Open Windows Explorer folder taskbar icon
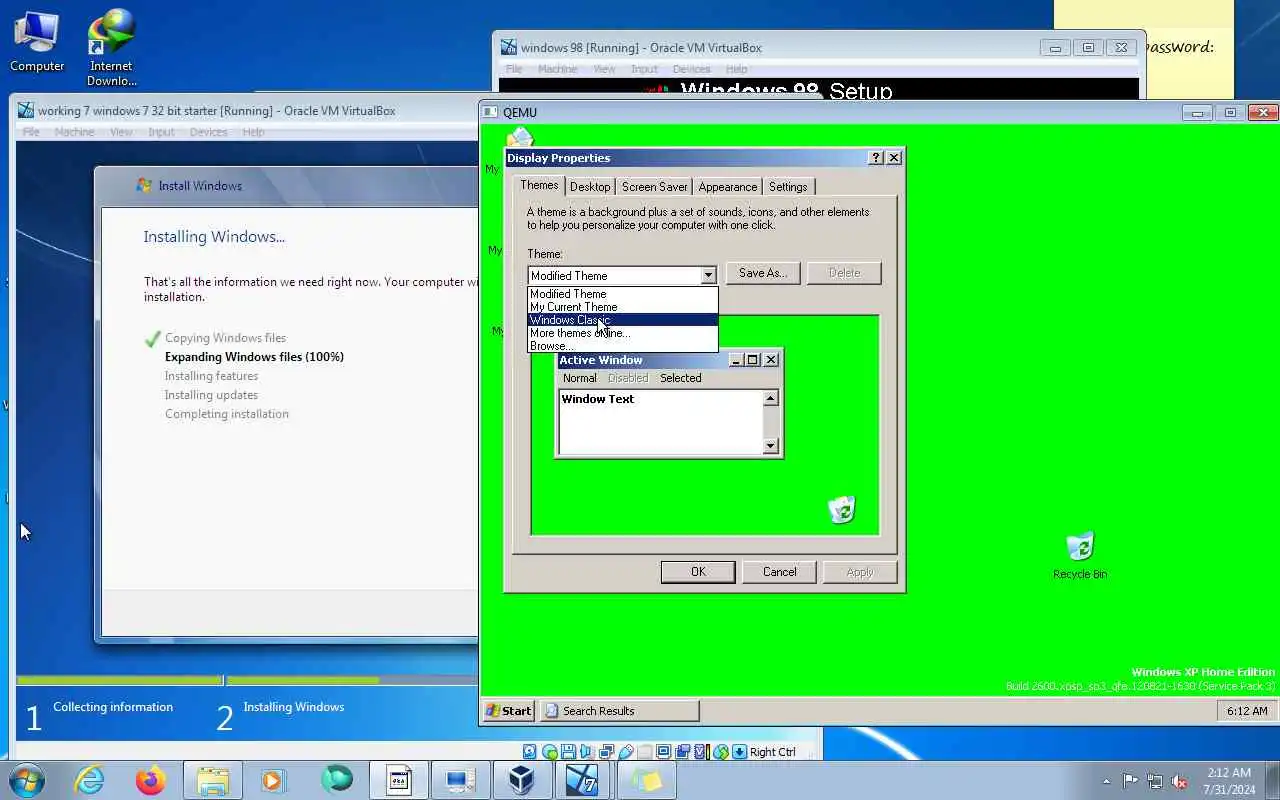Viewport: 1280px width, 800px height. pos(213,780)
